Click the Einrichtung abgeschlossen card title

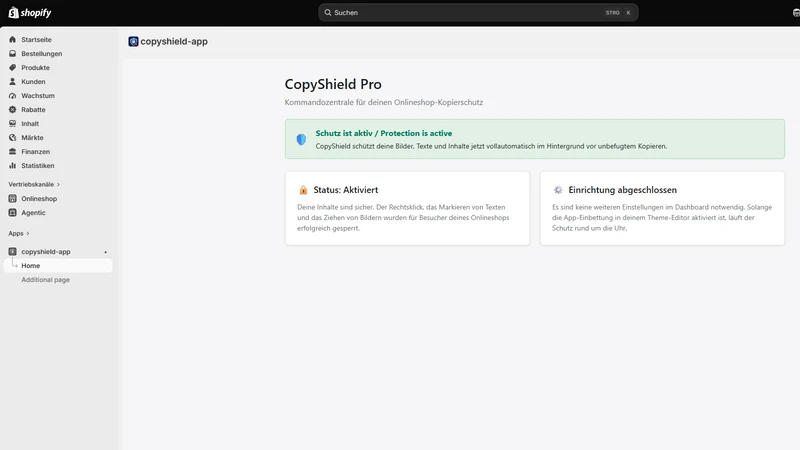622,190
